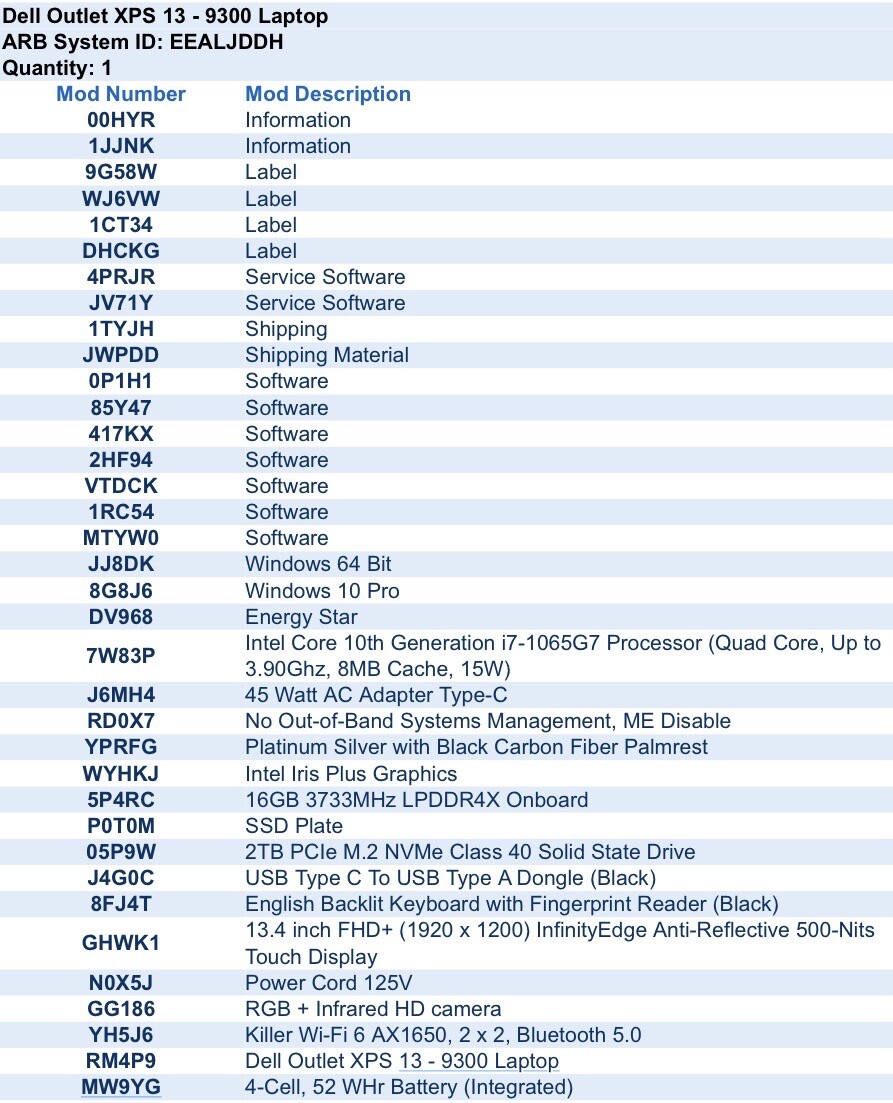Click the 'ARB System ID: EEALJDDH' line
Screen dimensions: 893x1103
[143, 42]
